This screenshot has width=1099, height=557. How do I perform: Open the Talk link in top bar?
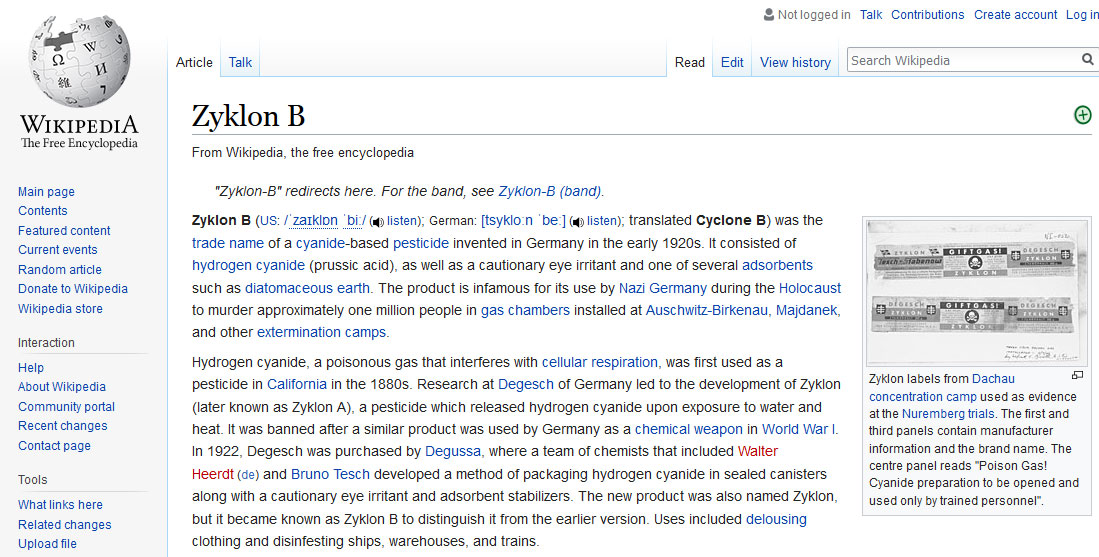pos(871,15)
